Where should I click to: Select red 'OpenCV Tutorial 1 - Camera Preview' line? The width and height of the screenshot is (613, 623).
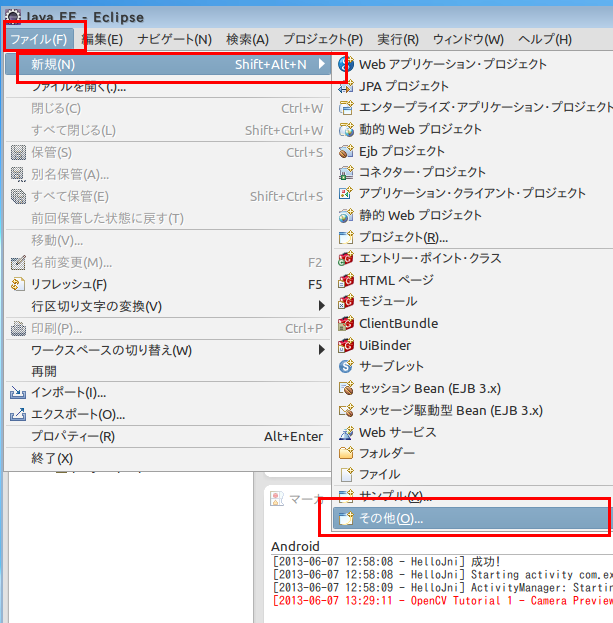click(443, 600)
